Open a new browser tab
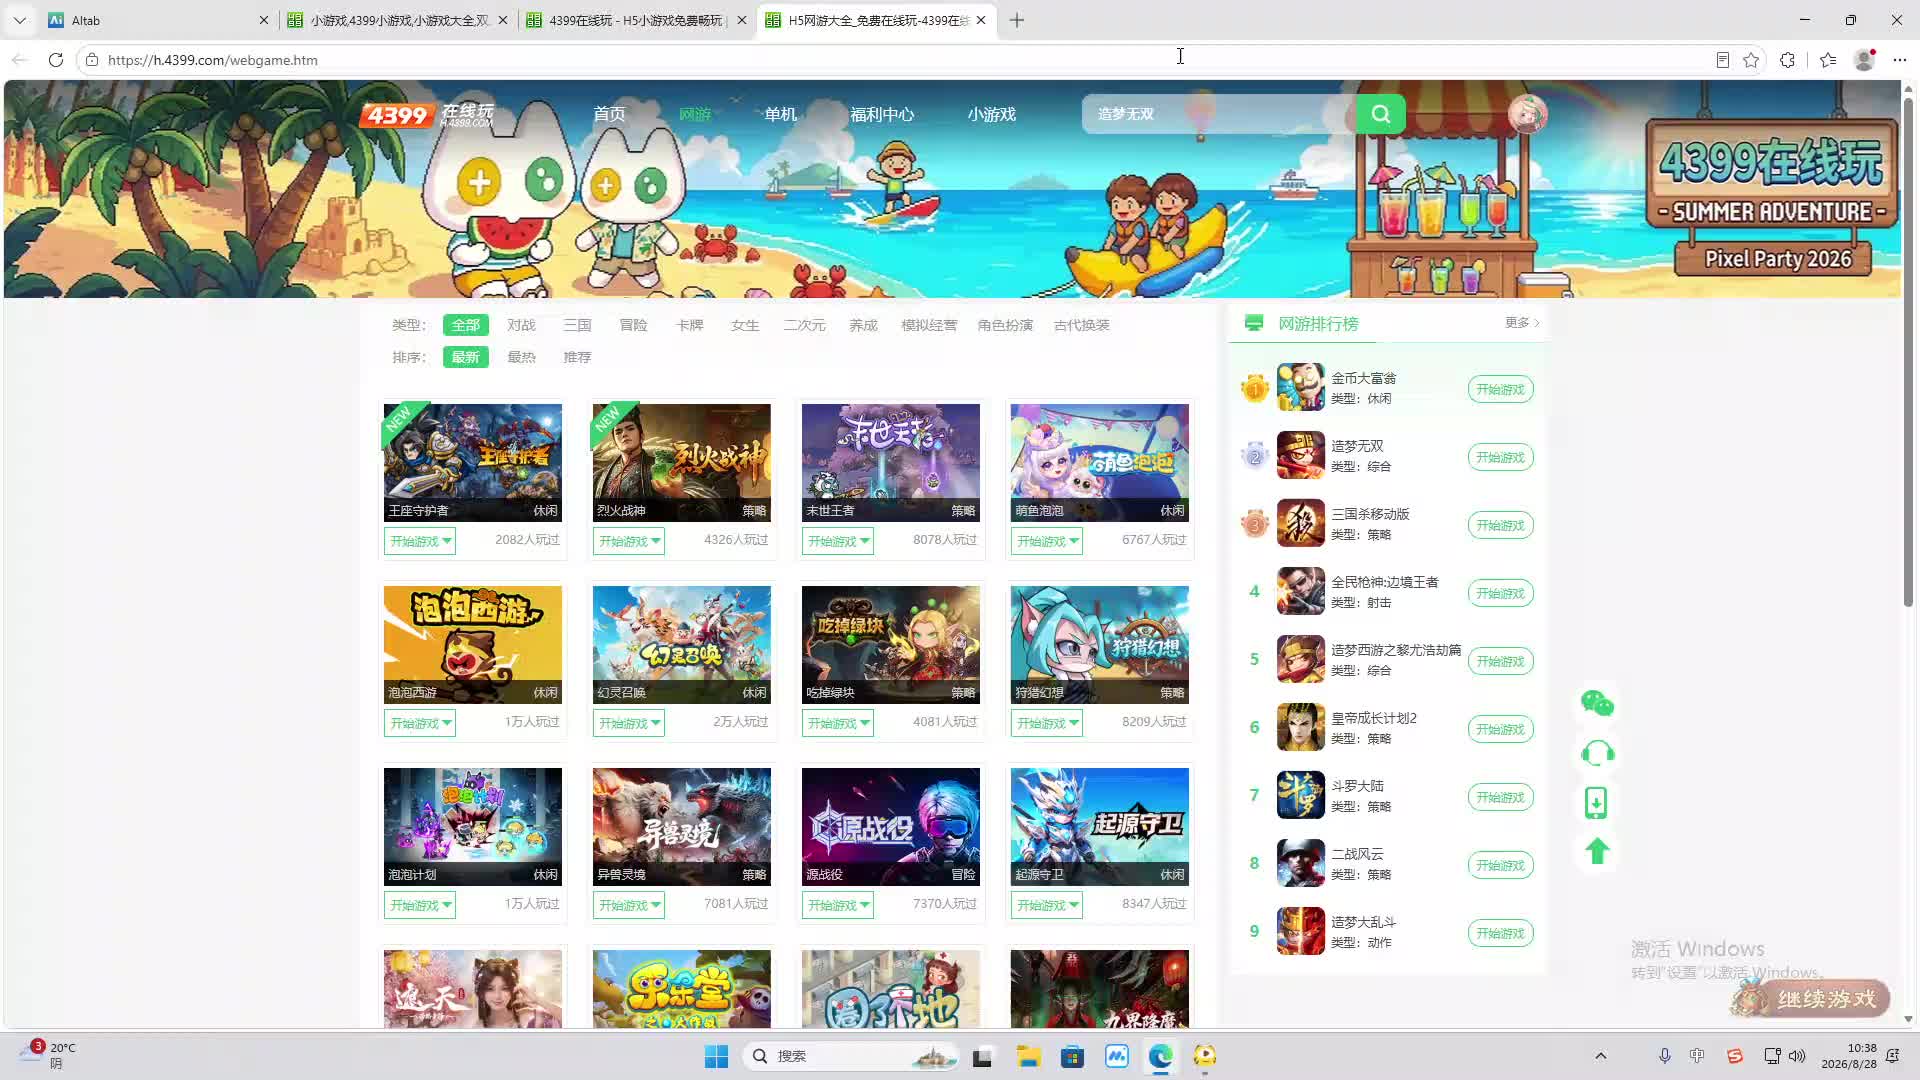This screenshot has width=1920, height=1080. pyautogui.click(x=1017, y=20)
